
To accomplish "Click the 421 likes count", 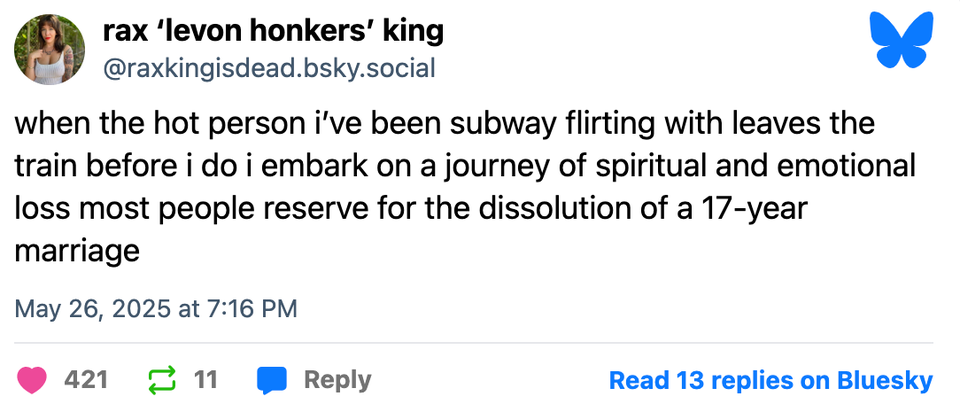I will 86,380.
